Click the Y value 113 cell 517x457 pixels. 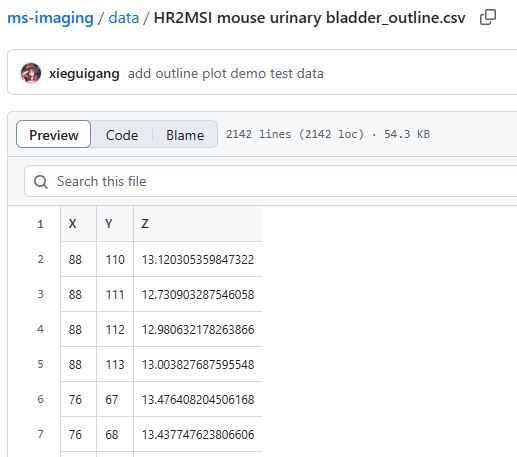click(115, 364)
